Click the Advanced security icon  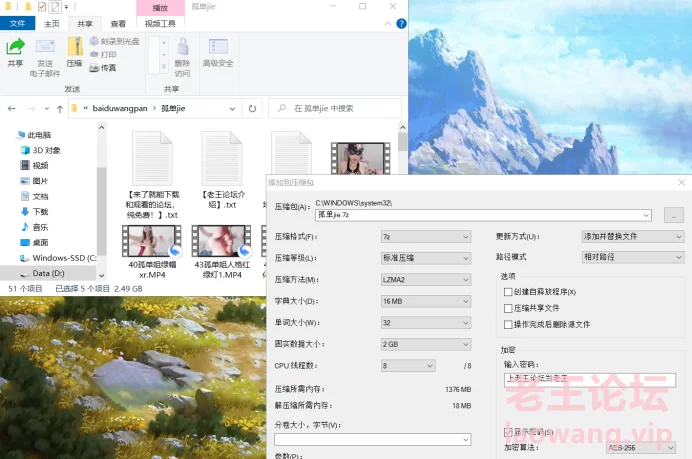[218, 47]
